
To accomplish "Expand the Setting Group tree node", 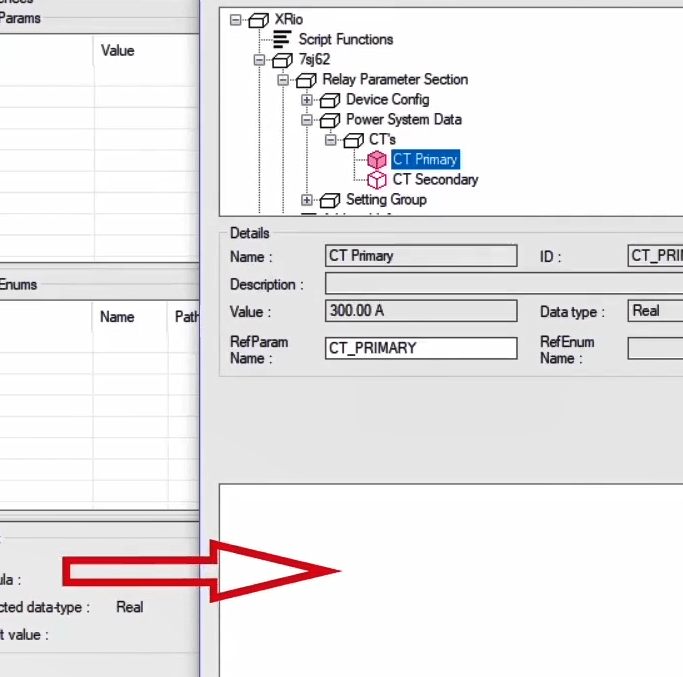I will click(x=308, y=200).
